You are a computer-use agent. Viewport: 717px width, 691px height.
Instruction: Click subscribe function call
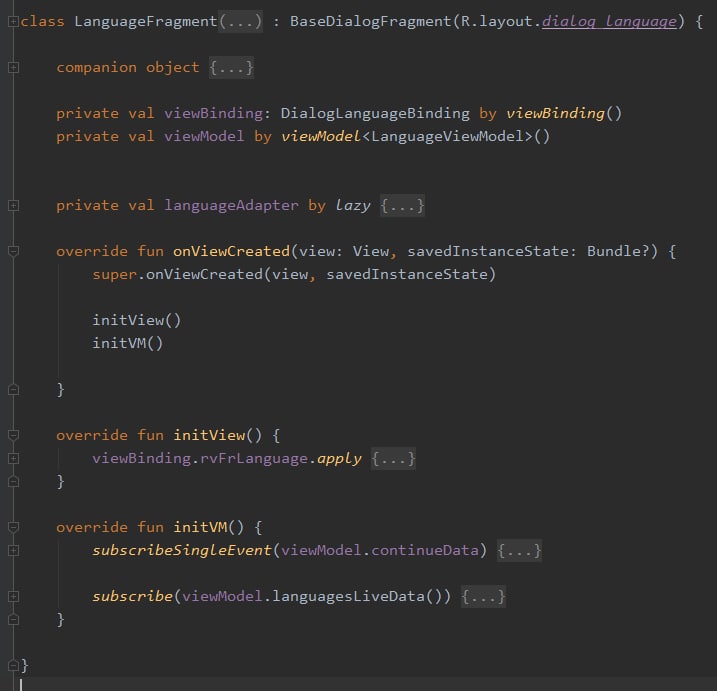(x=132, y=596)
